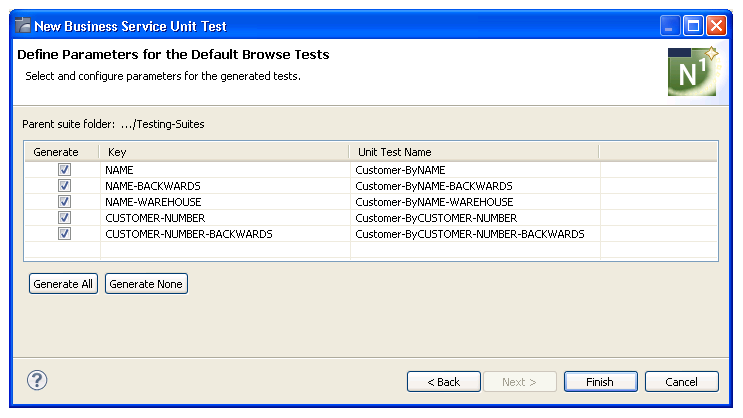The height and width of the screenshot is (418, 743).
Task: Select the CUSTOMER-NUMBER-BACKWARDS key cell
Action: pos(225,234)
